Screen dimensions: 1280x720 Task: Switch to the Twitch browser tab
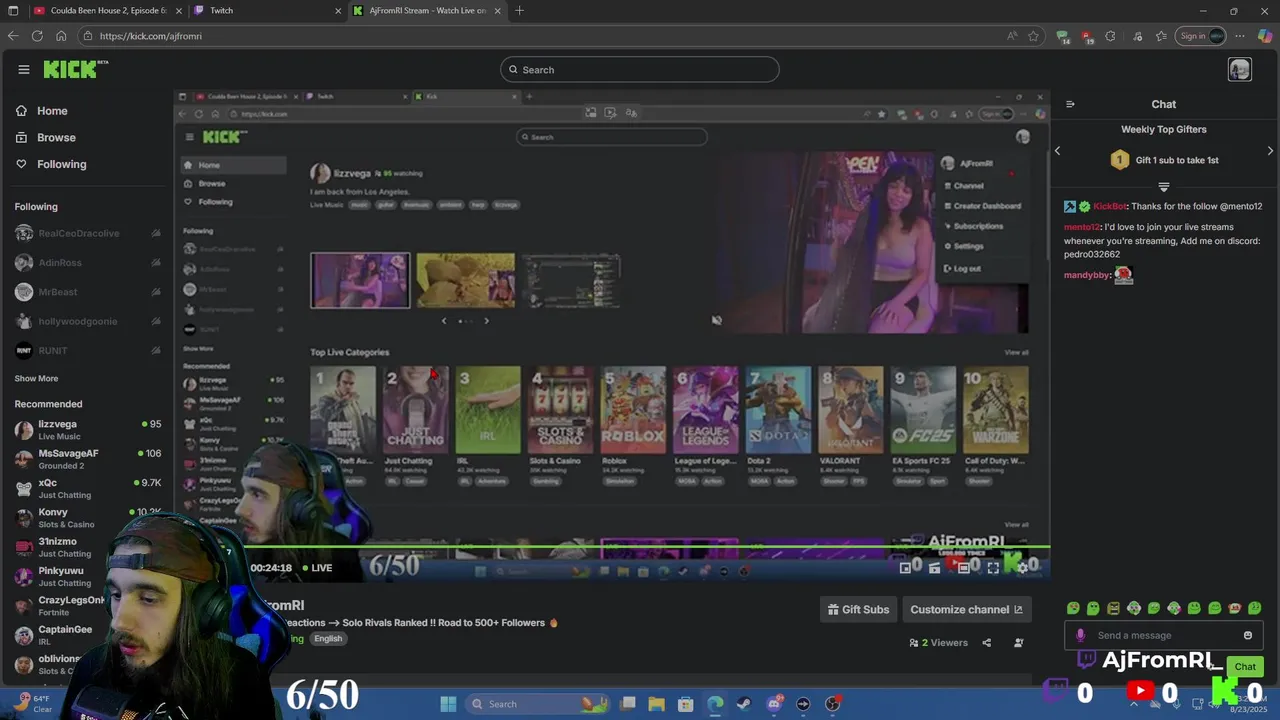[x=265, y=11]
